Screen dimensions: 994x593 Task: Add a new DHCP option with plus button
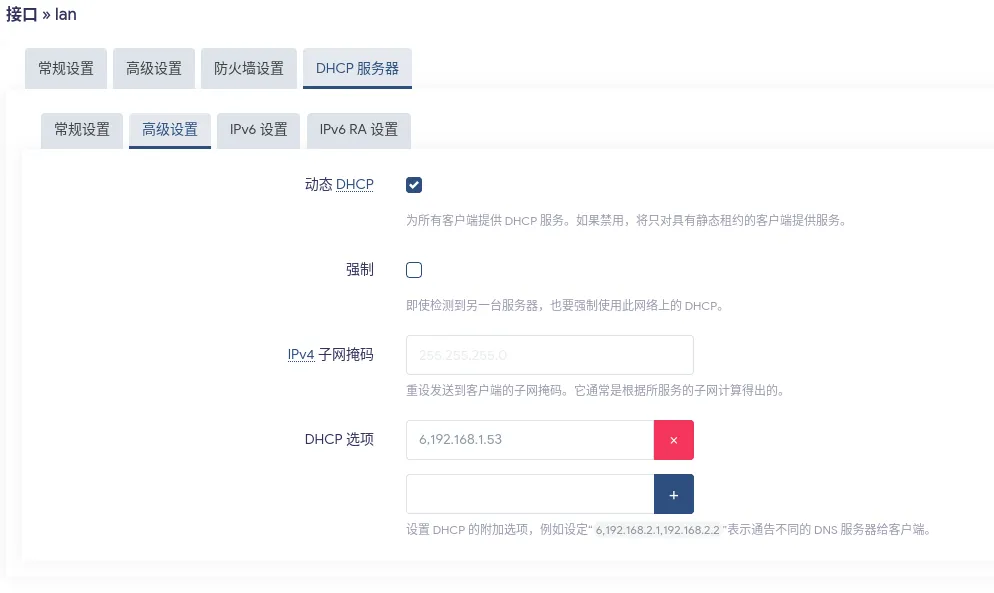[x=673, y=494]
